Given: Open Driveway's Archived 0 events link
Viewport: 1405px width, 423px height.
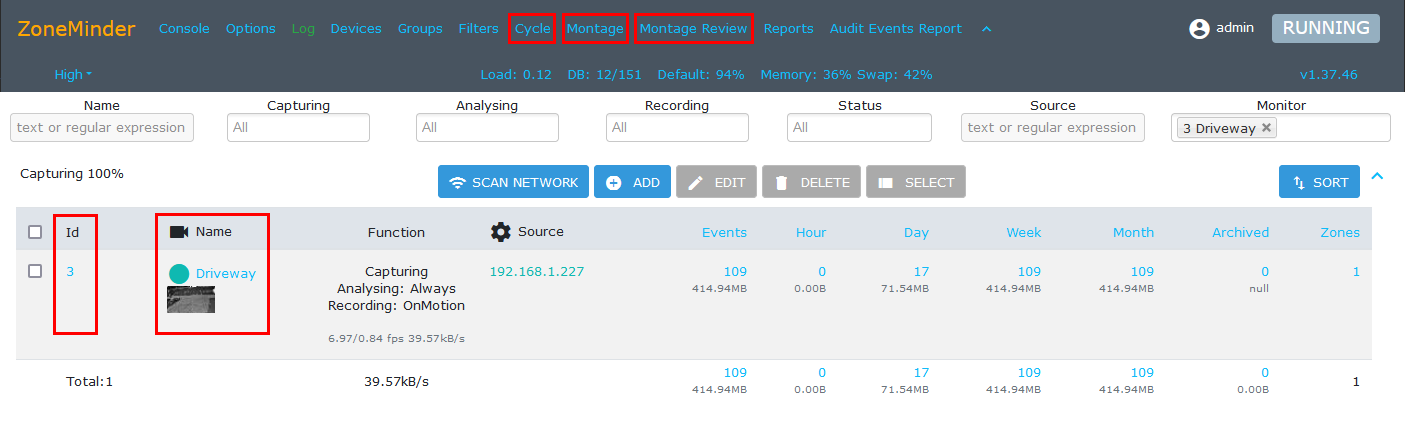Looking at the screenshot, I should point(1265,272).
